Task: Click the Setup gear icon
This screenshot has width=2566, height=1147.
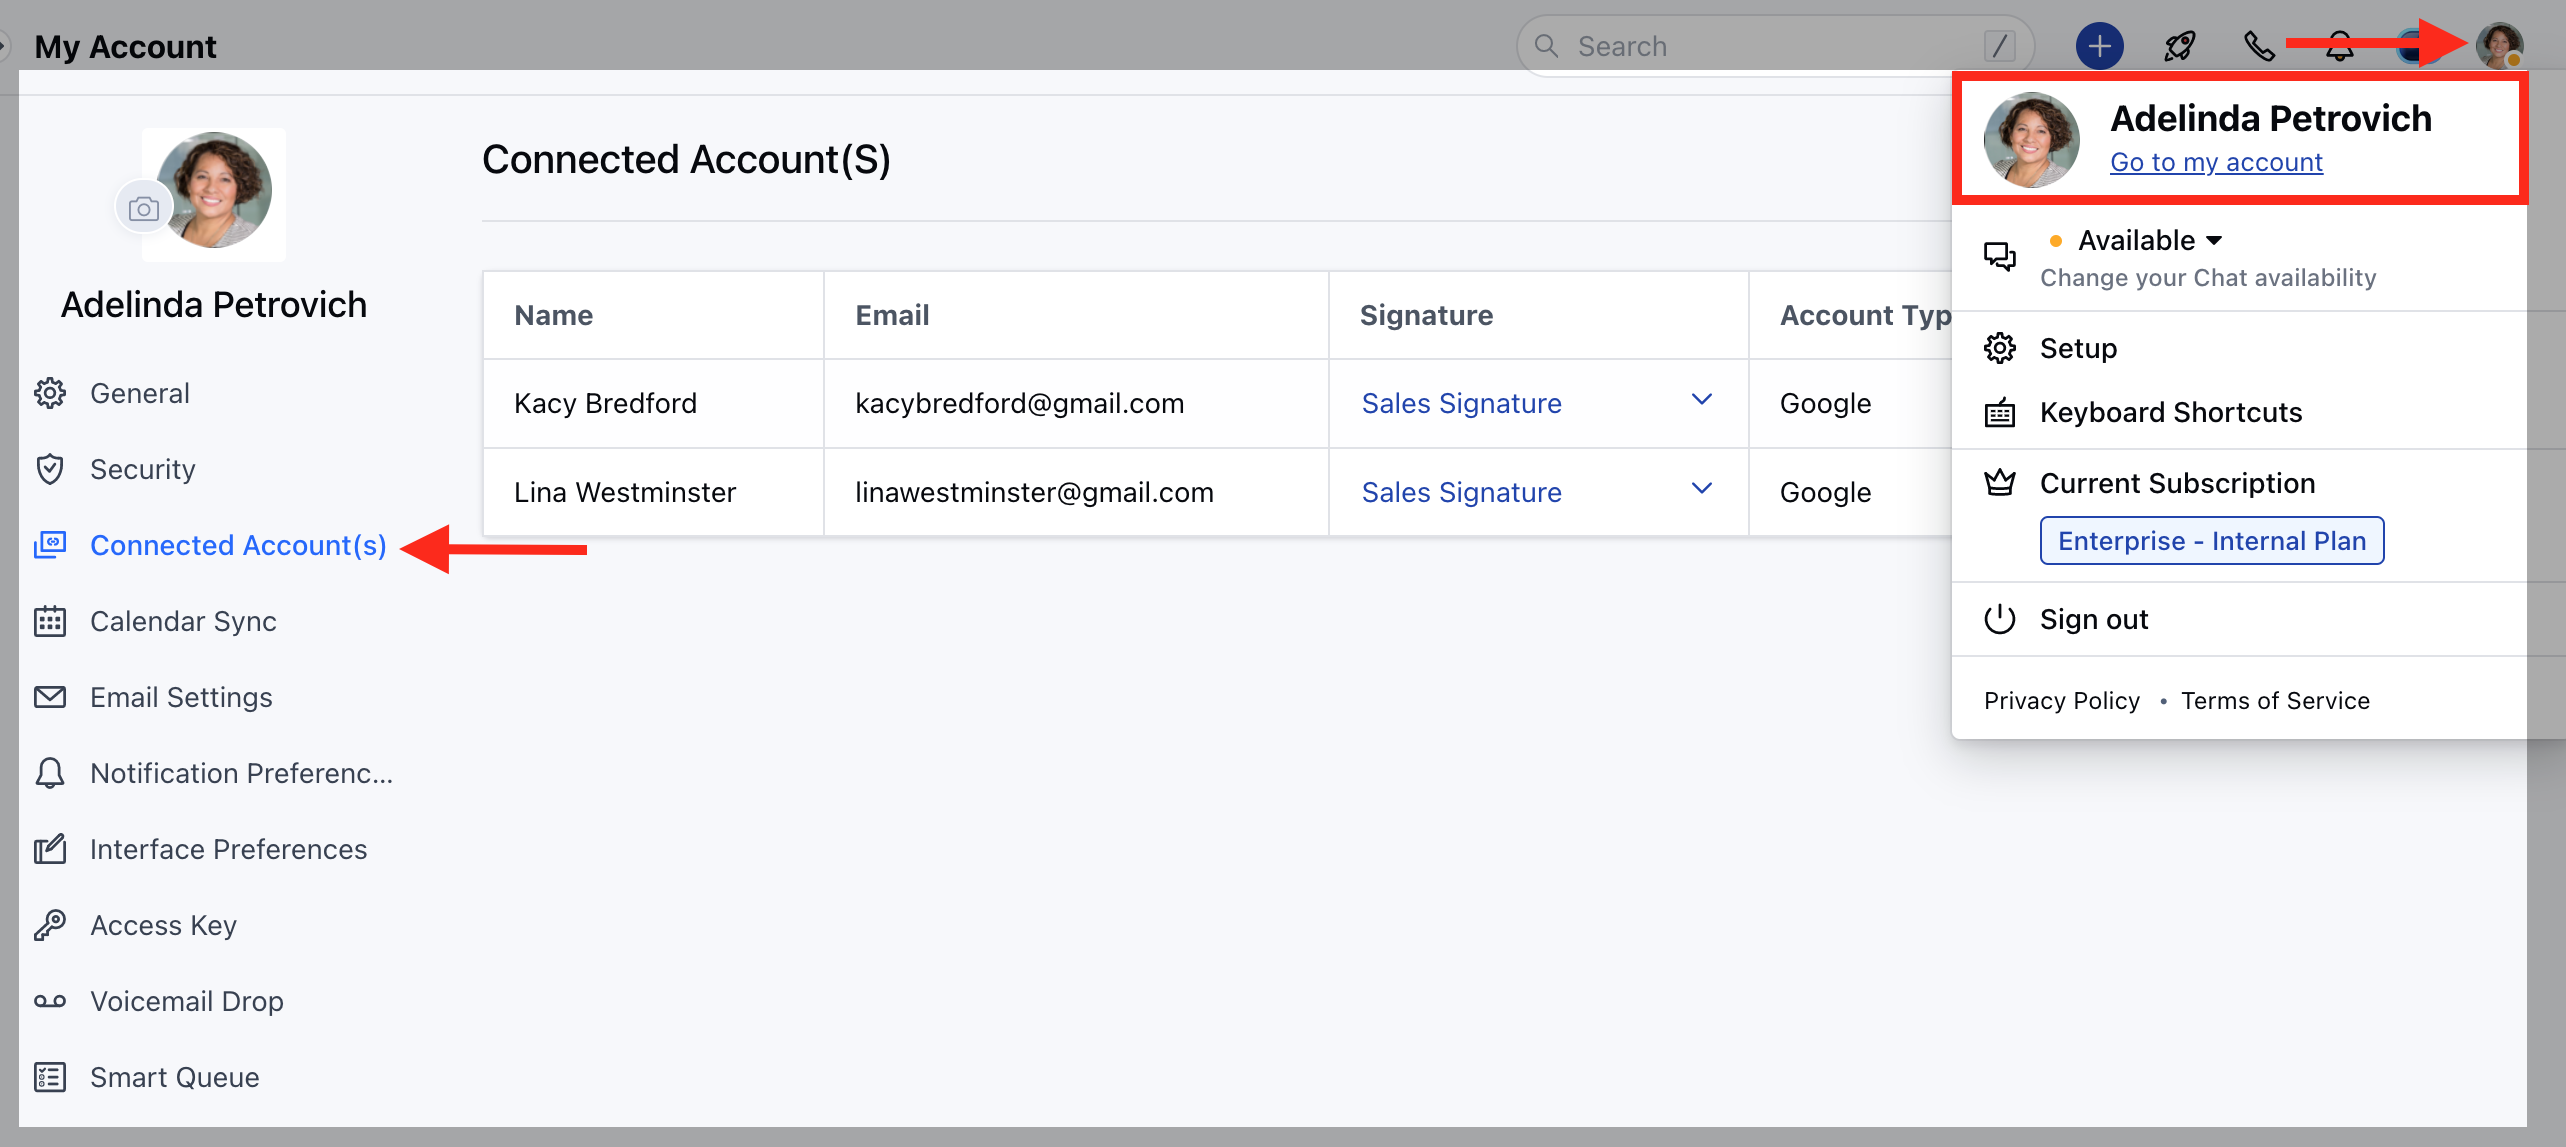Action: (1999, 348)
